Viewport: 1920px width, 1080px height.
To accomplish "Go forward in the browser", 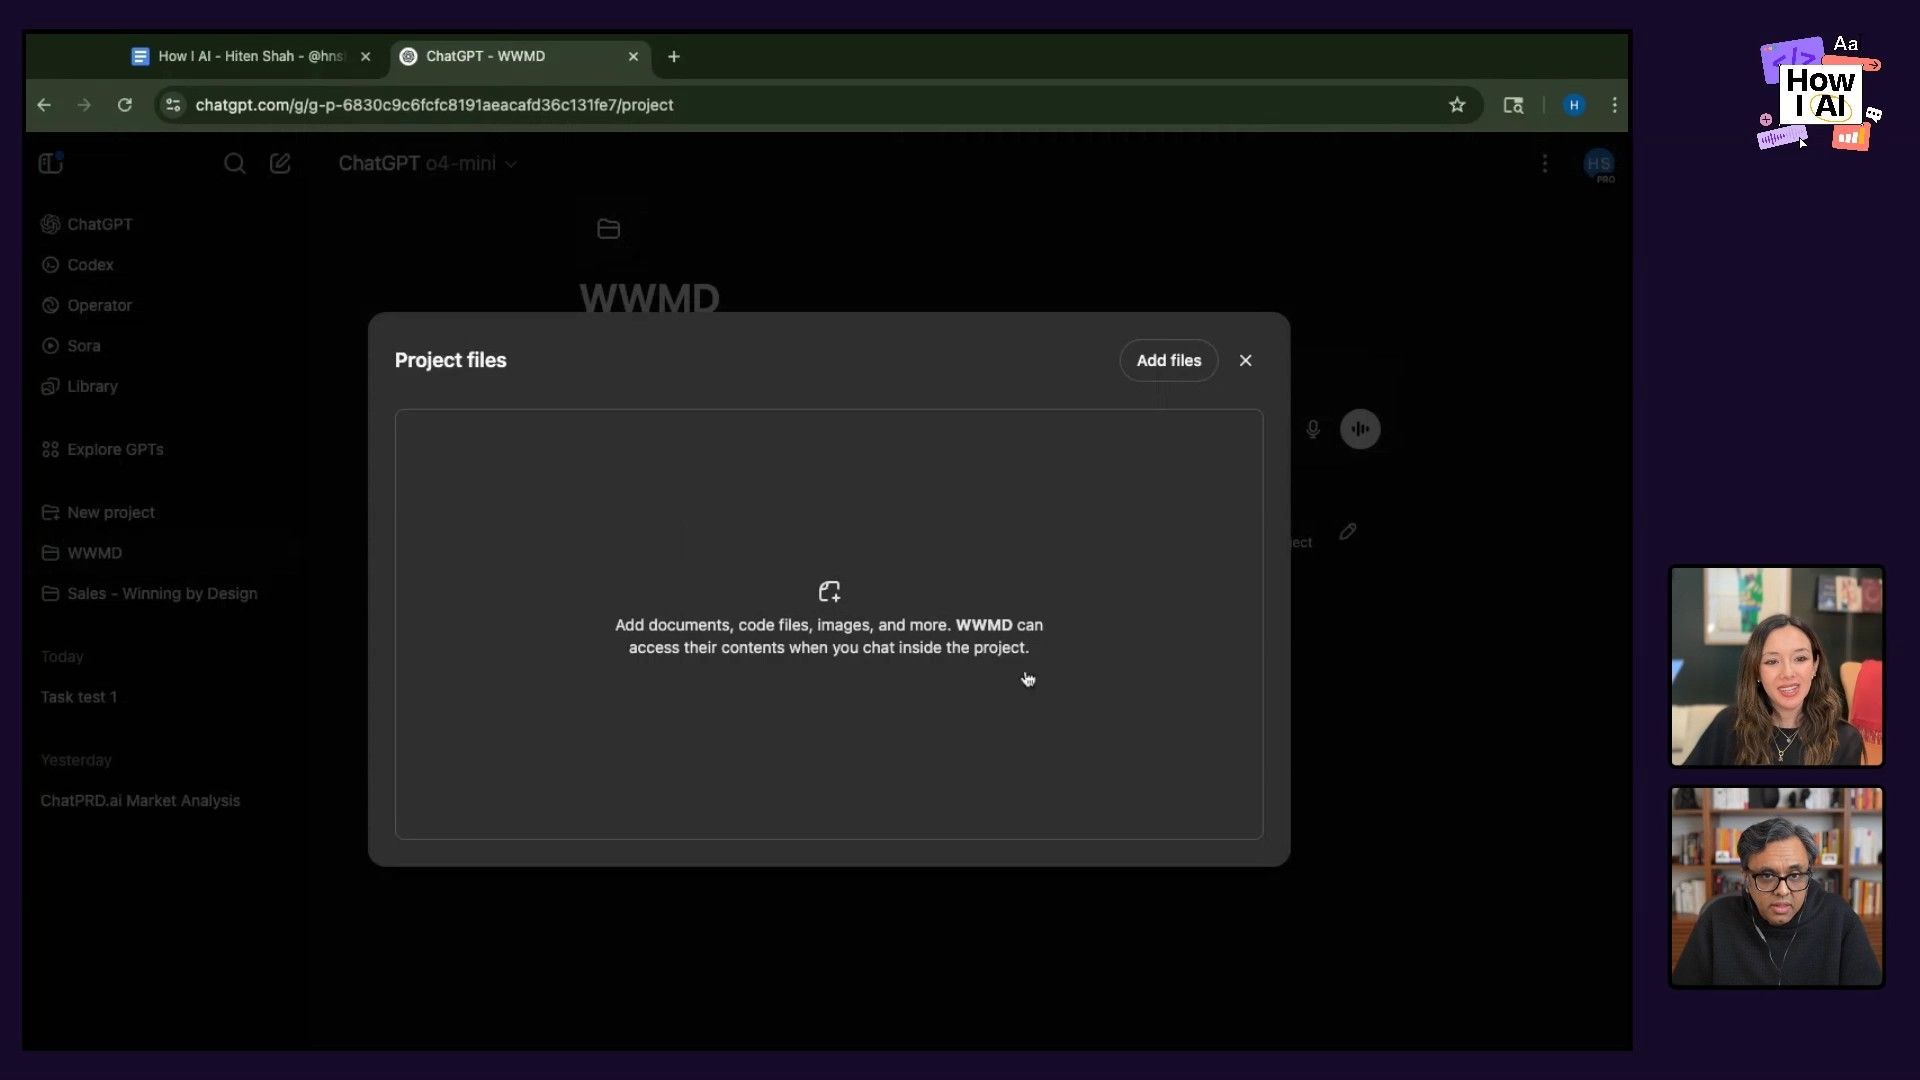I will (x=84, y=105).
